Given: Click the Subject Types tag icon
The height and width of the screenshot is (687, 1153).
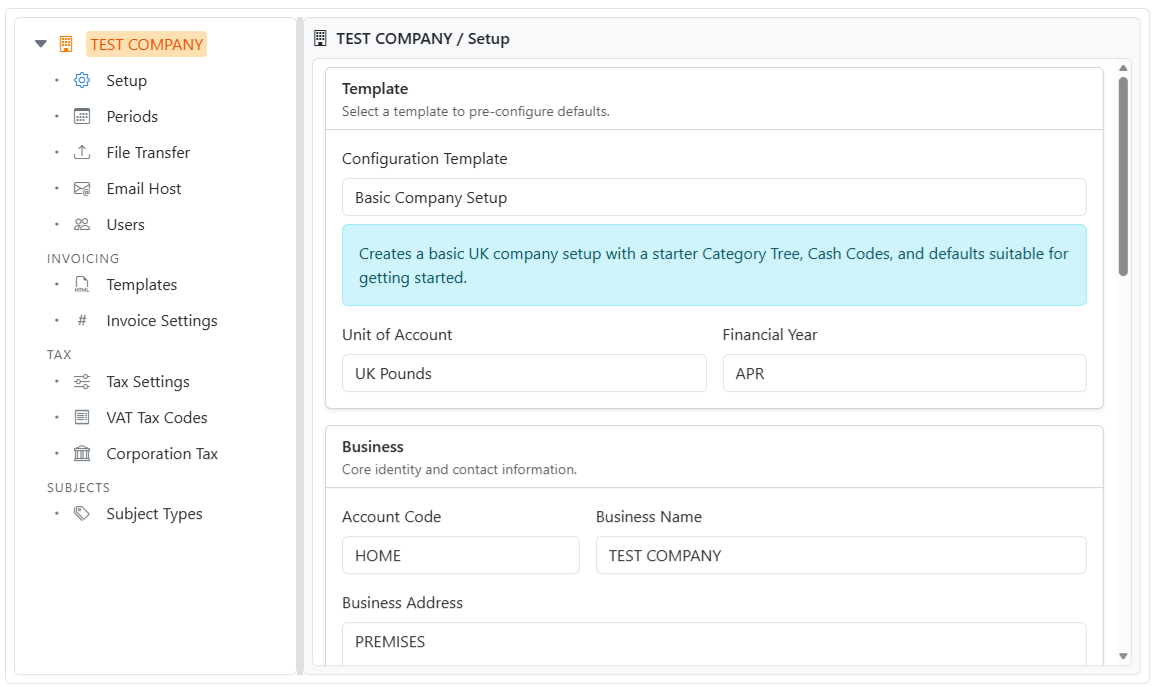Looking at the screenshot, I should 82,513.
